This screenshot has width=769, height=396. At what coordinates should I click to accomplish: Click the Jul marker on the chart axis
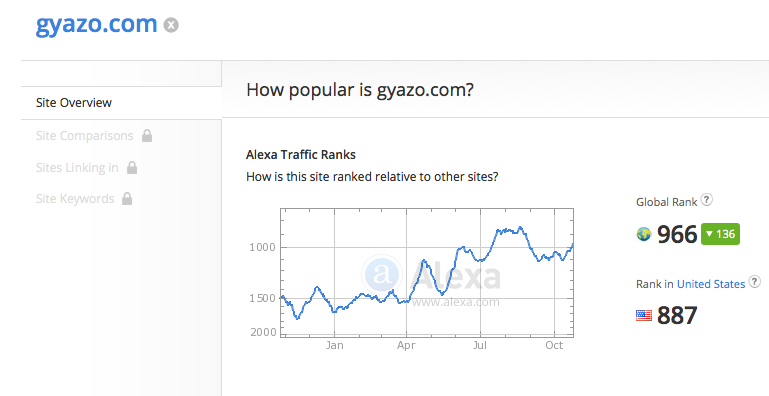(480, 345)
